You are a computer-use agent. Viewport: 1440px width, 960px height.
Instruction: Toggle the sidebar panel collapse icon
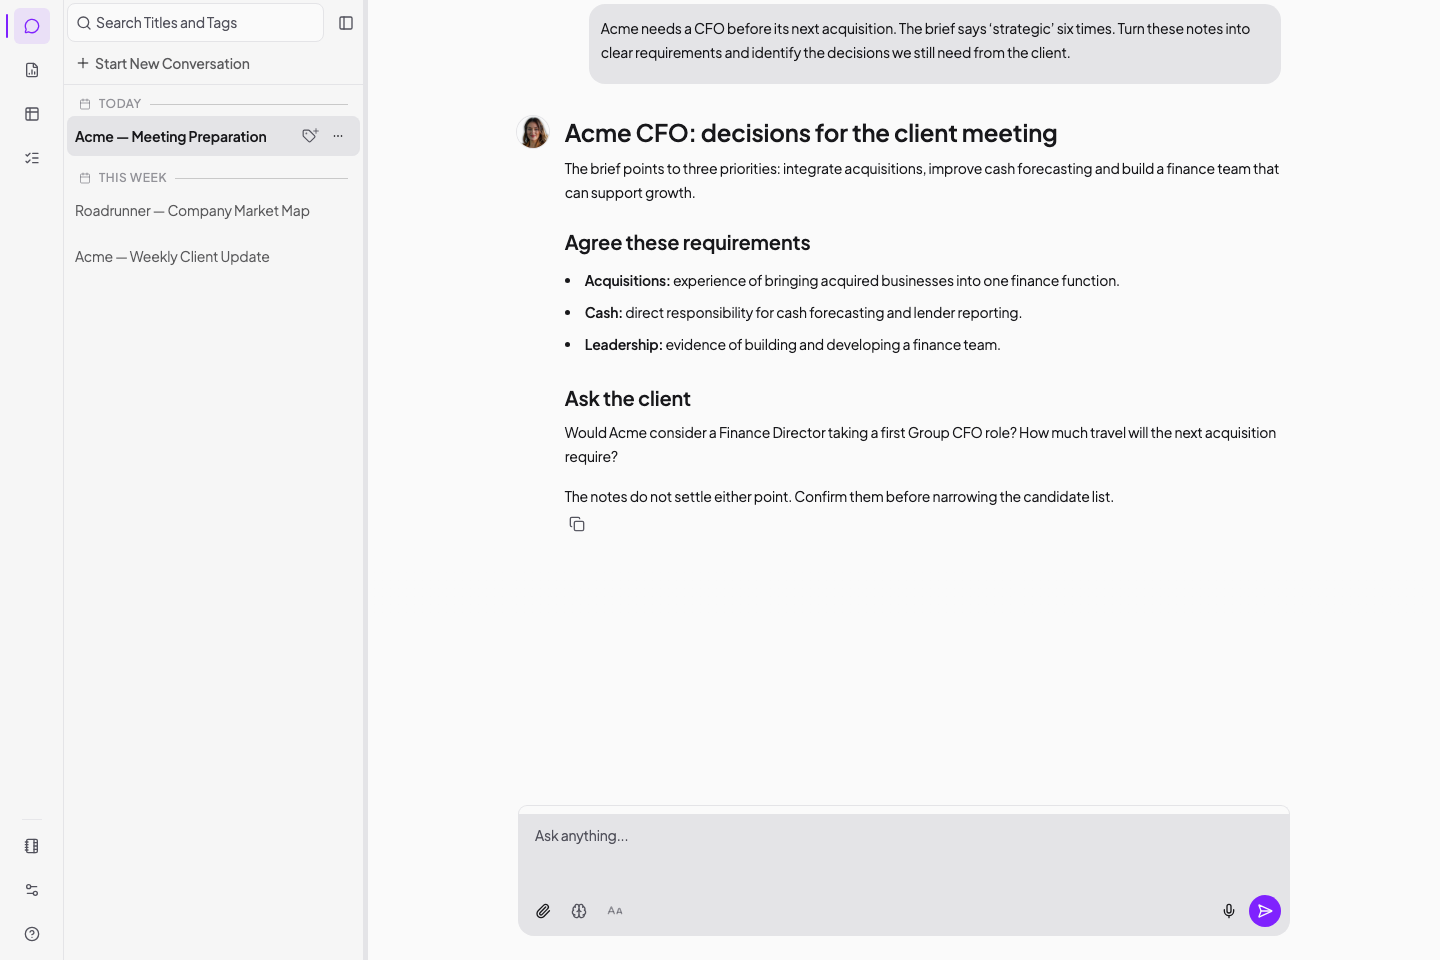346,23
